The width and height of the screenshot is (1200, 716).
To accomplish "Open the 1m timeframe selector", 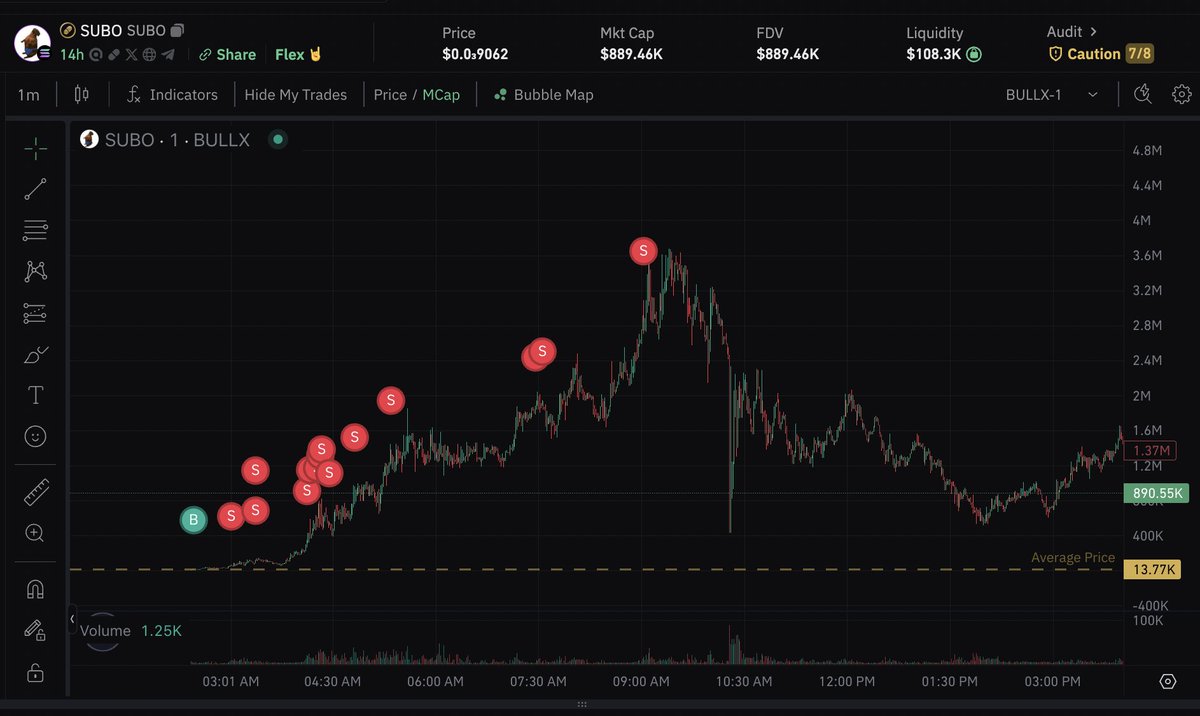I will 28,93.
